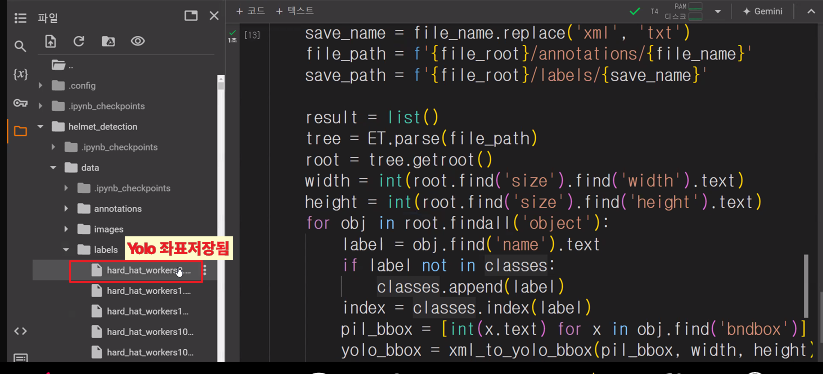Screen dimensions: 823x374
Task: Open the runtime options dropdown arrow
Action: pyautogui.click(x=718, y=11)
